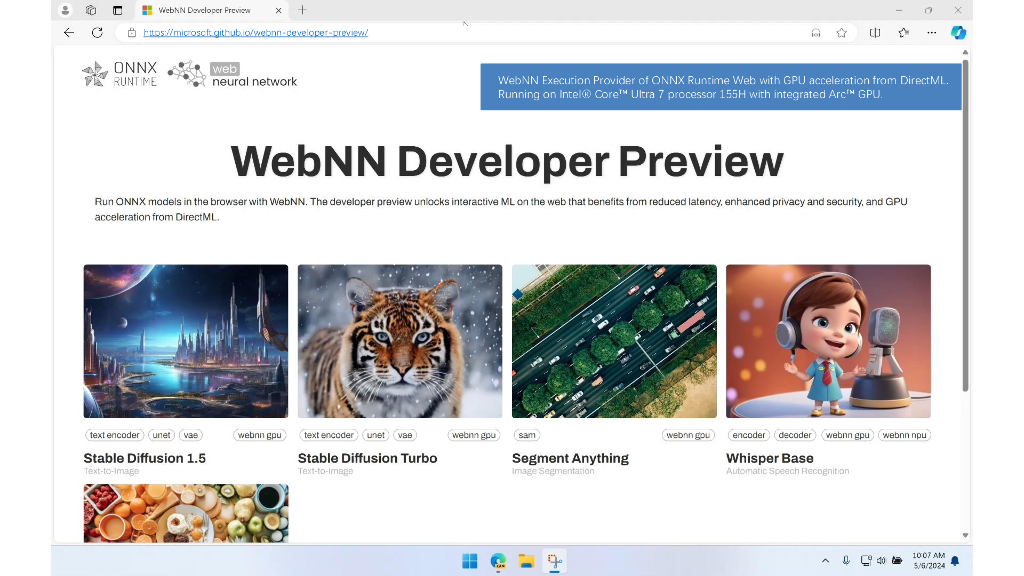This screenshot has height=576, width=1024.
Task: Click the scrollbar up arrow
Action: (x=965, y=52)
